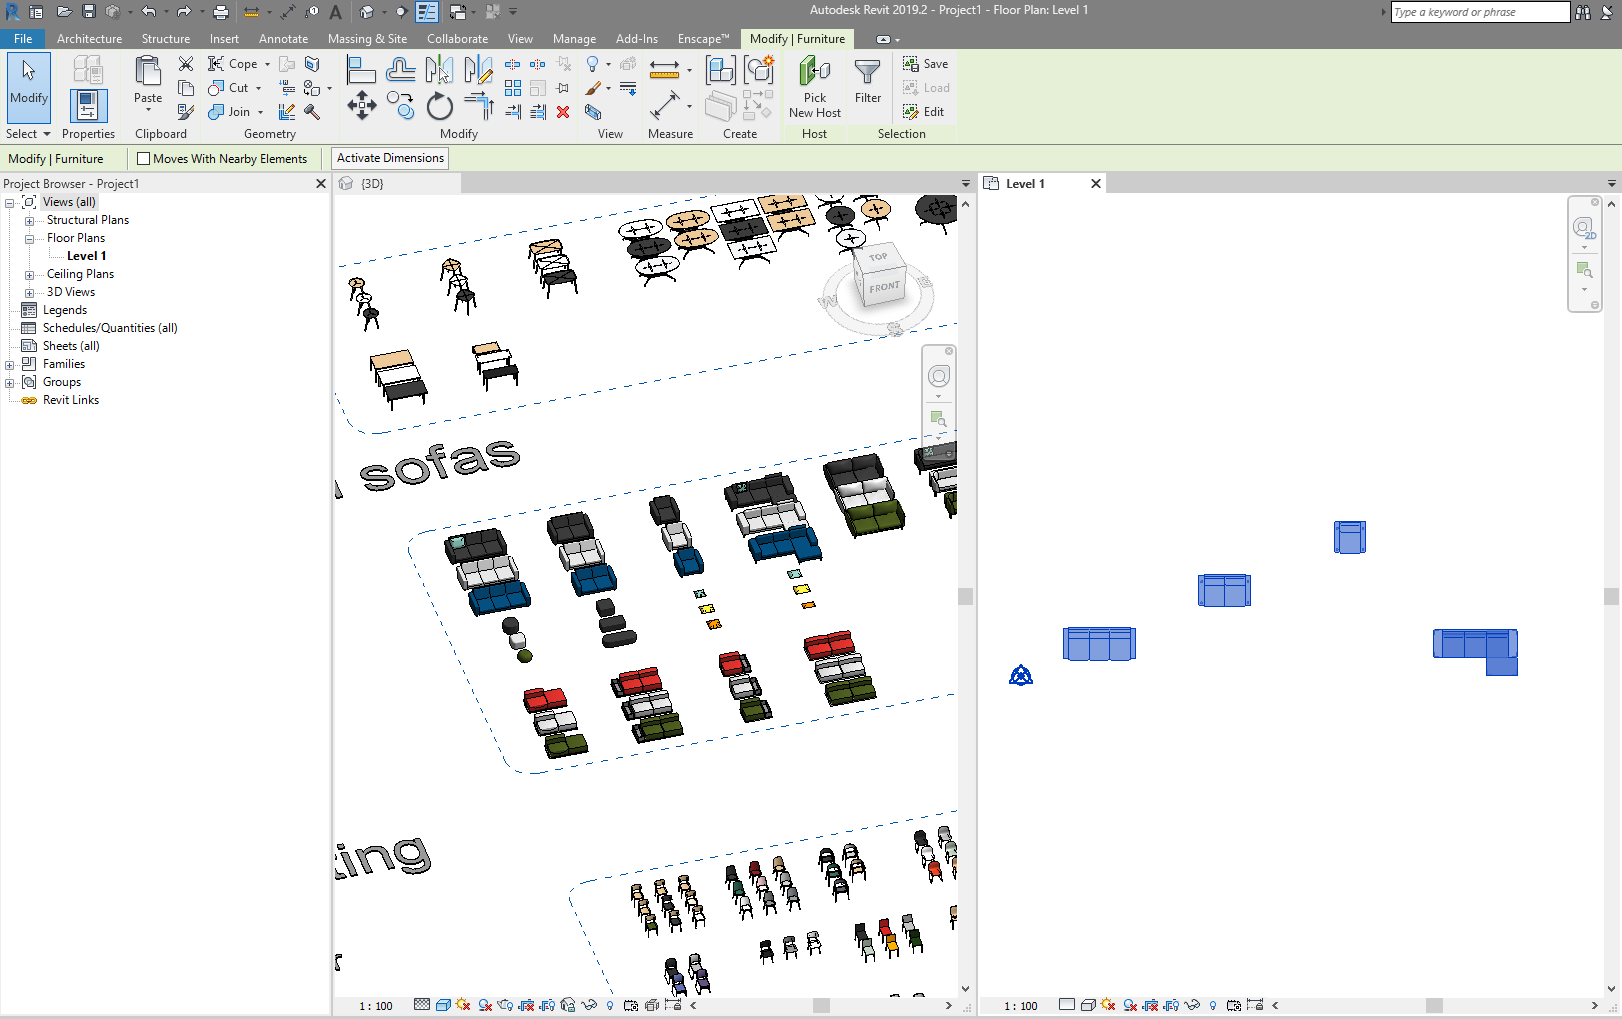Open the selection Filter
Image resolution: width=1622 pixels, height=1019 pixels.
point(868,80)
